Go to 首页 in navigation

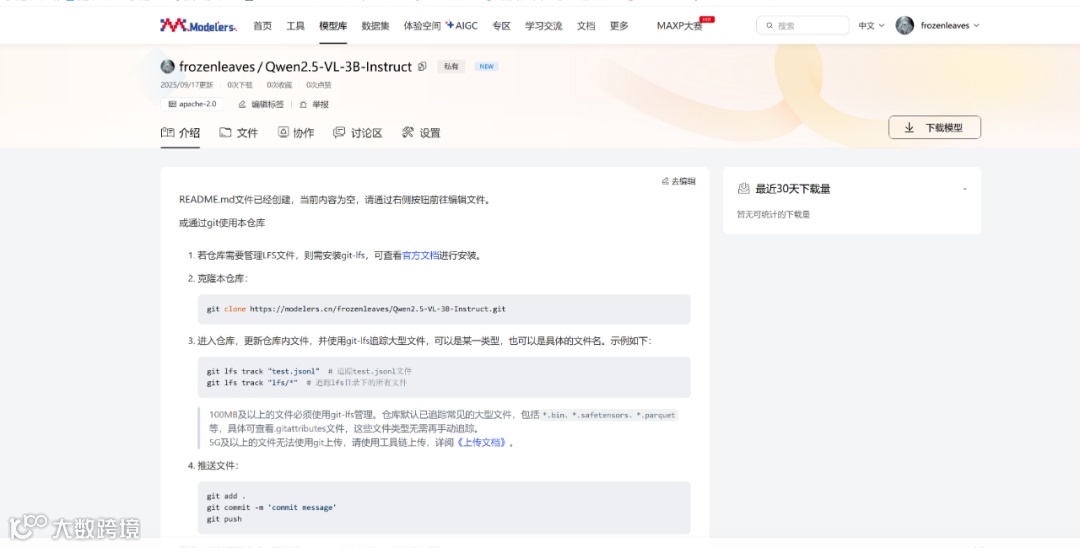pos(262,25)
